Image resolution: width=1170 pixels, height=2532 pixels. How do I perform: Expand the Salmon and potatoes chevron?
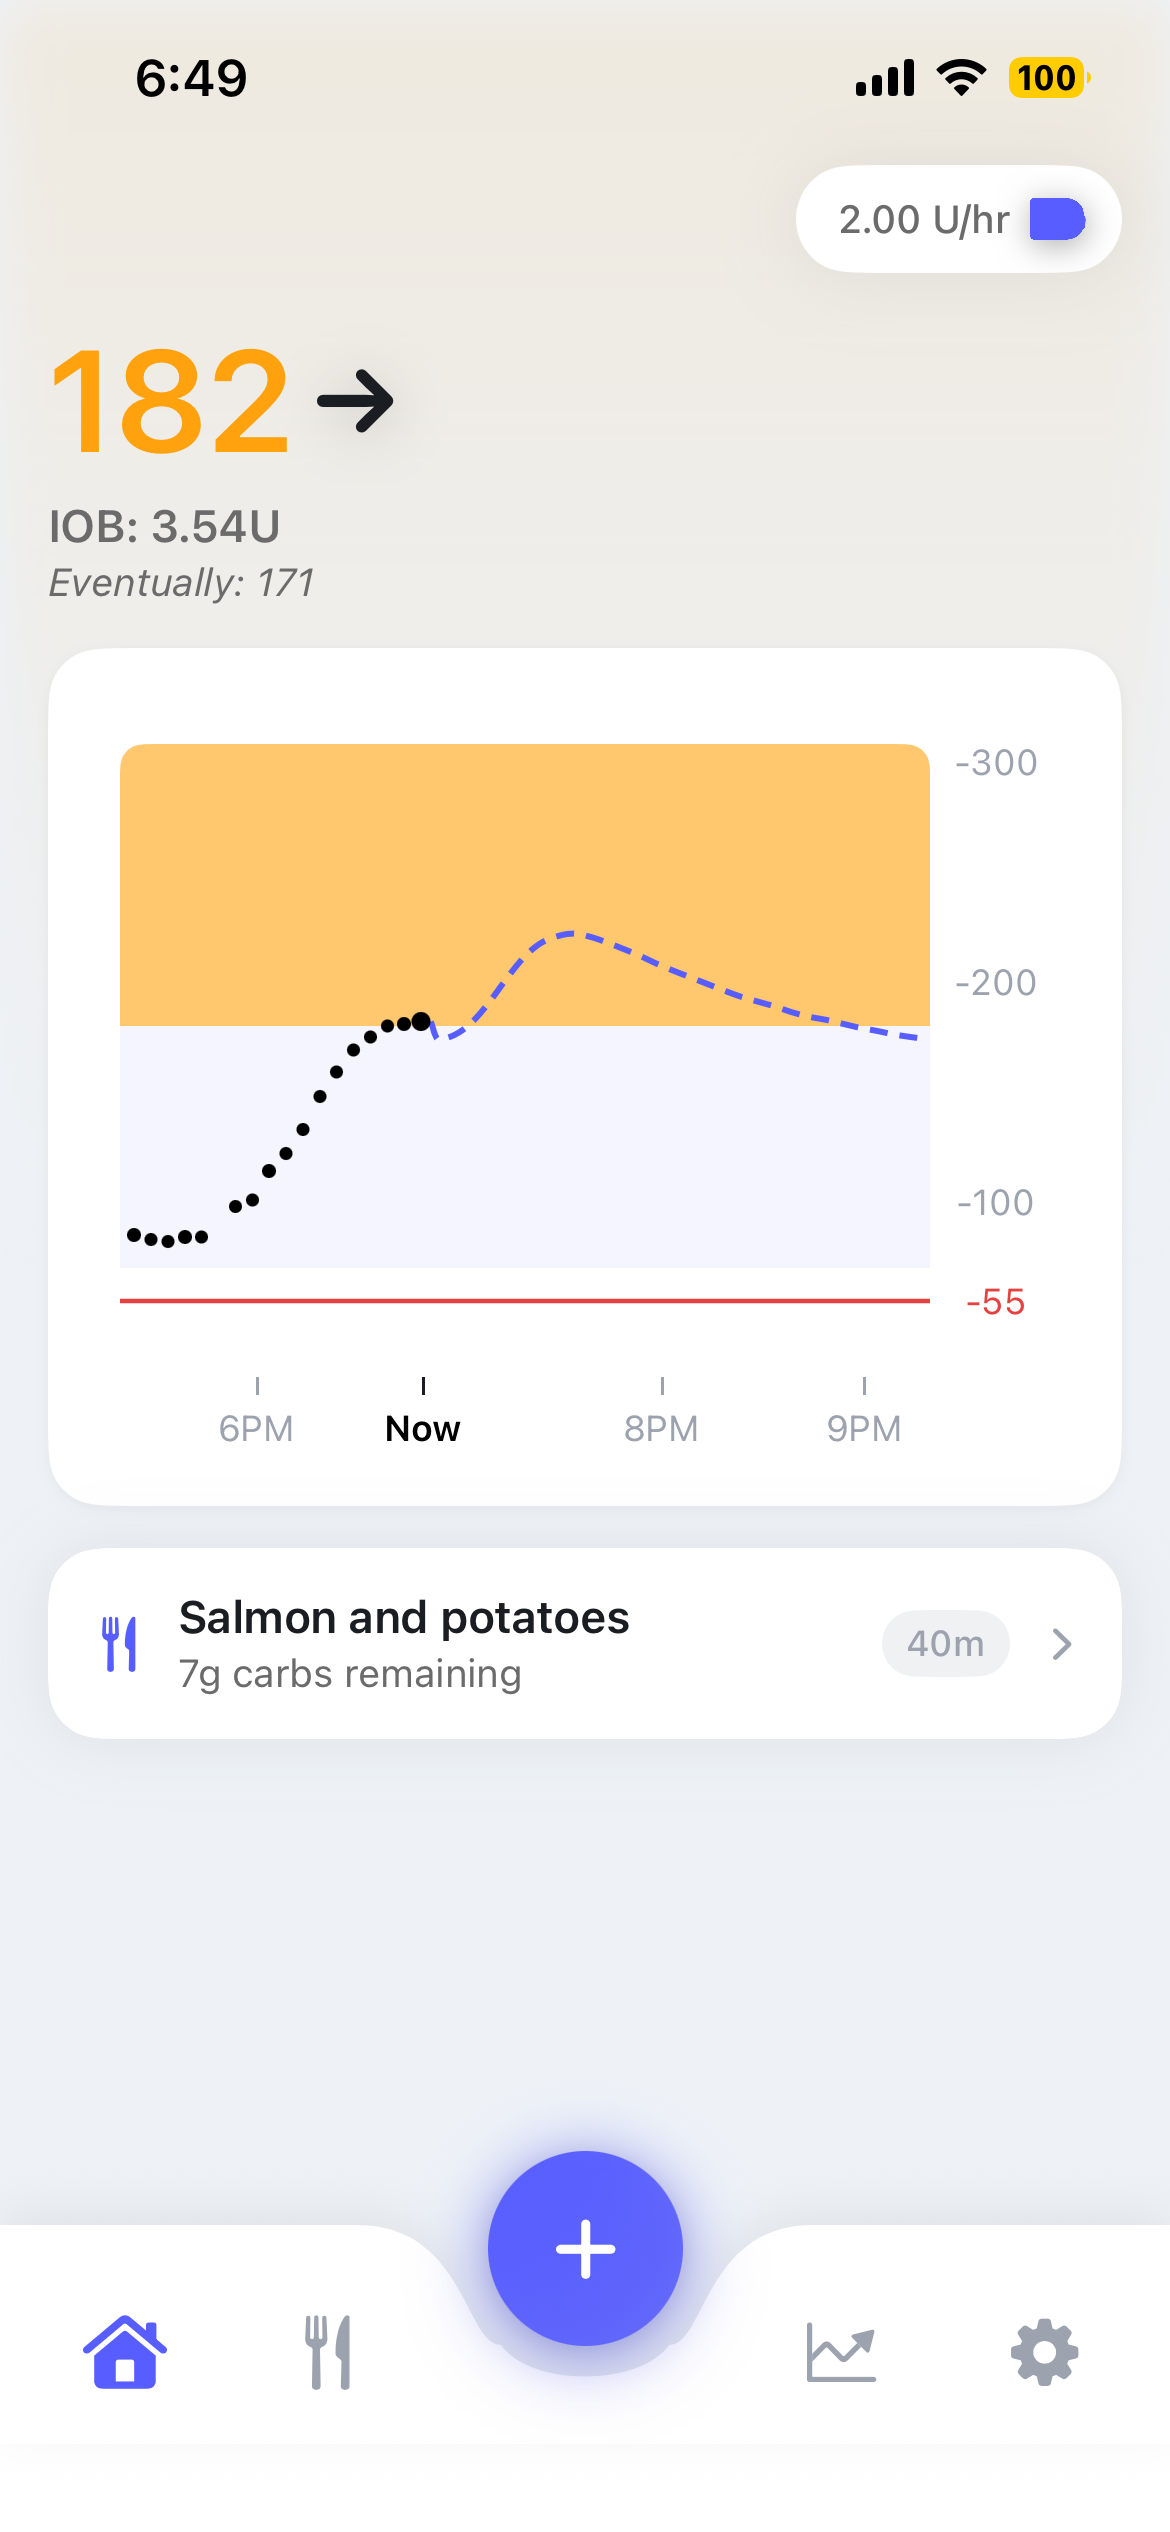coord(1062,1643)
